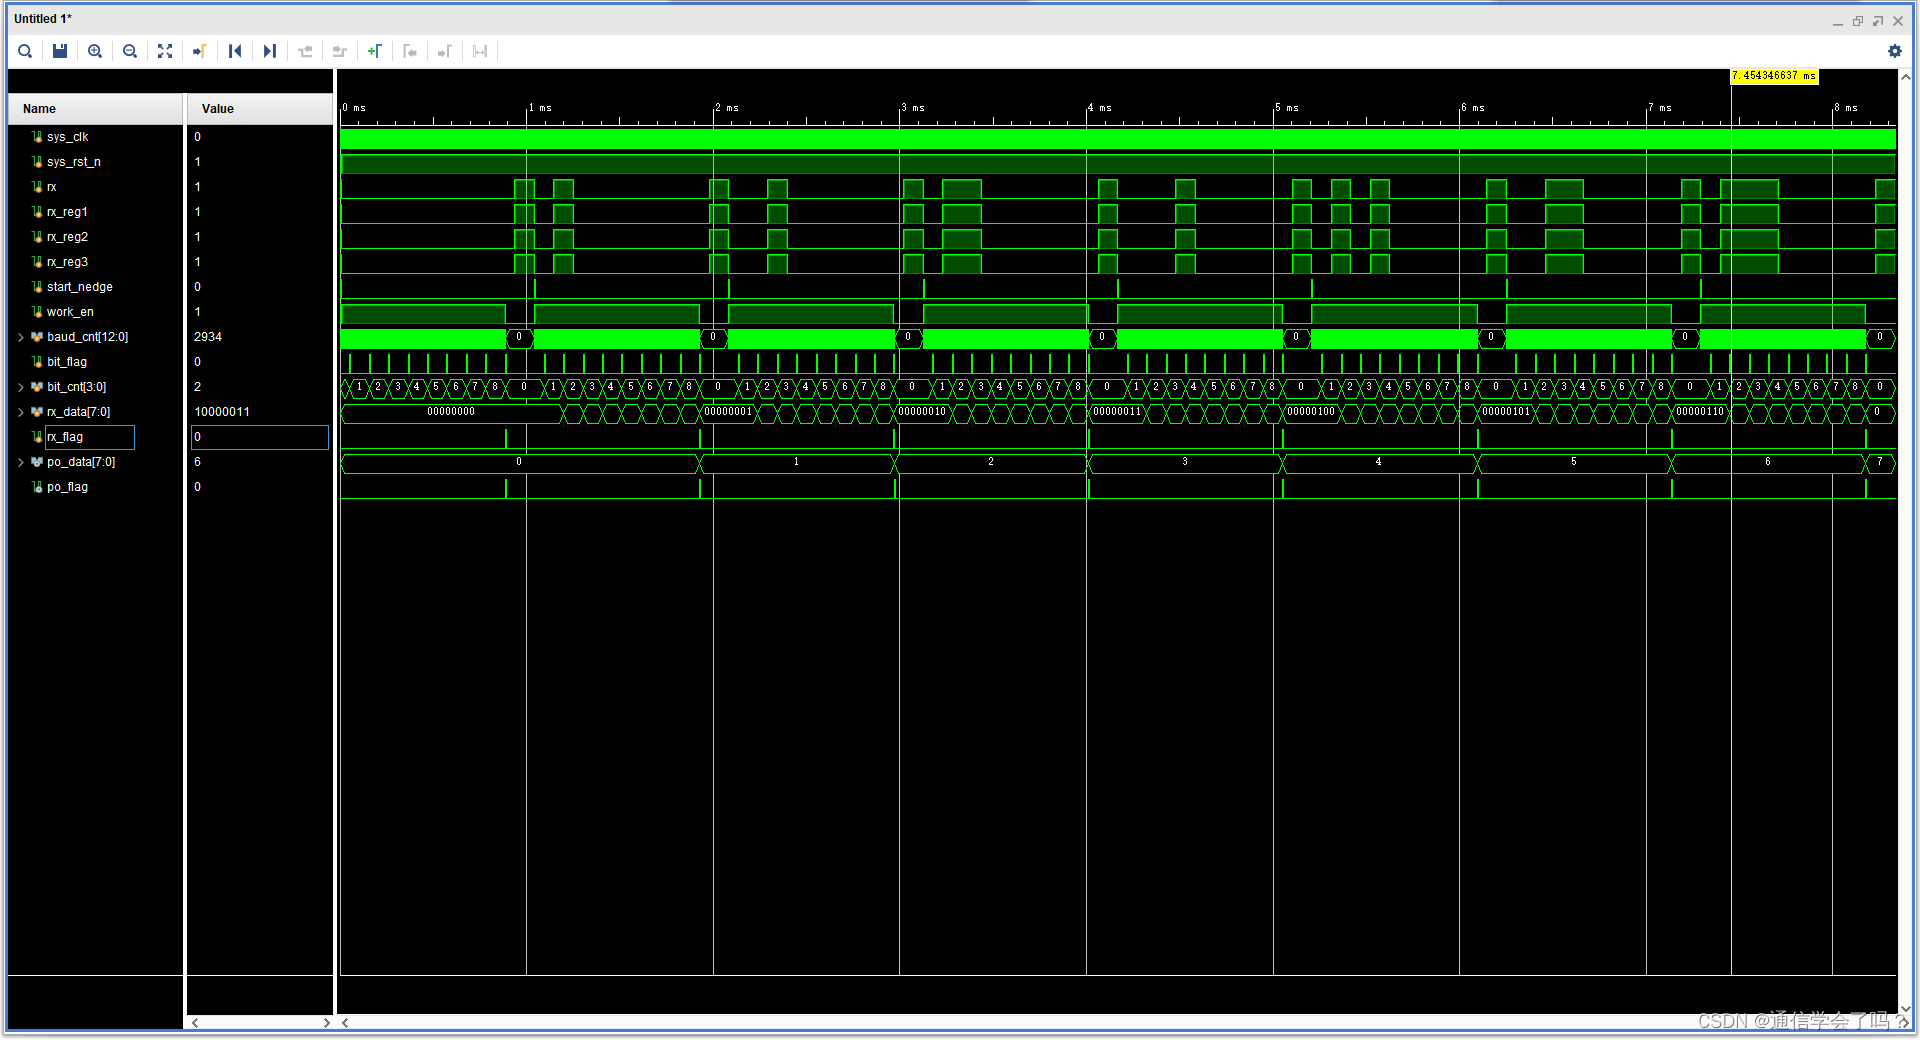This screenshot has height=1040, width=1920.
Task: Click the Name column header
Action: pyautogui.click(x=96, y=109)
